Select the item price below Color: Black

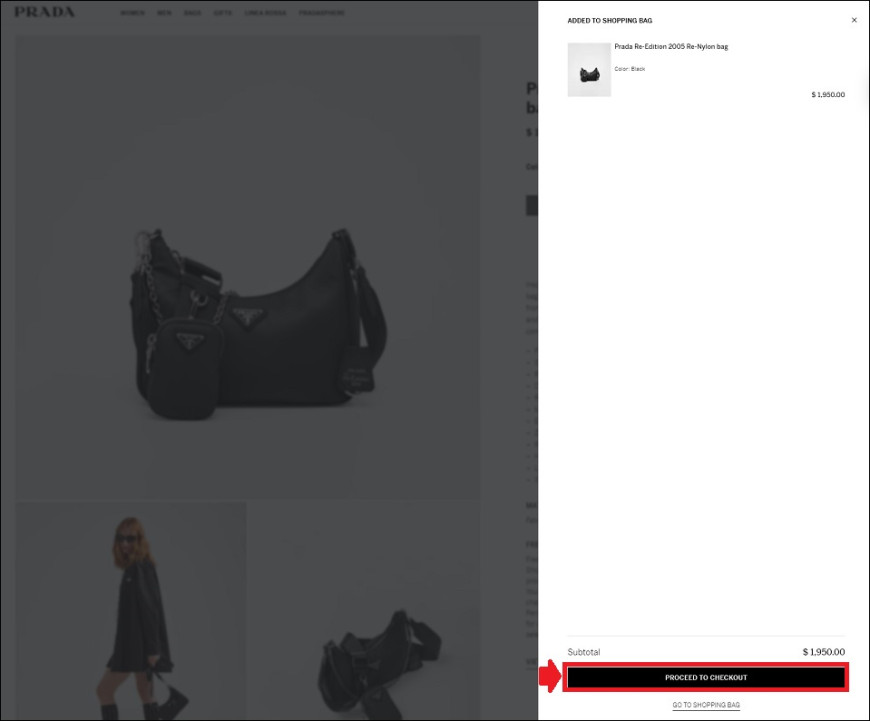click(x=828, y=95)
